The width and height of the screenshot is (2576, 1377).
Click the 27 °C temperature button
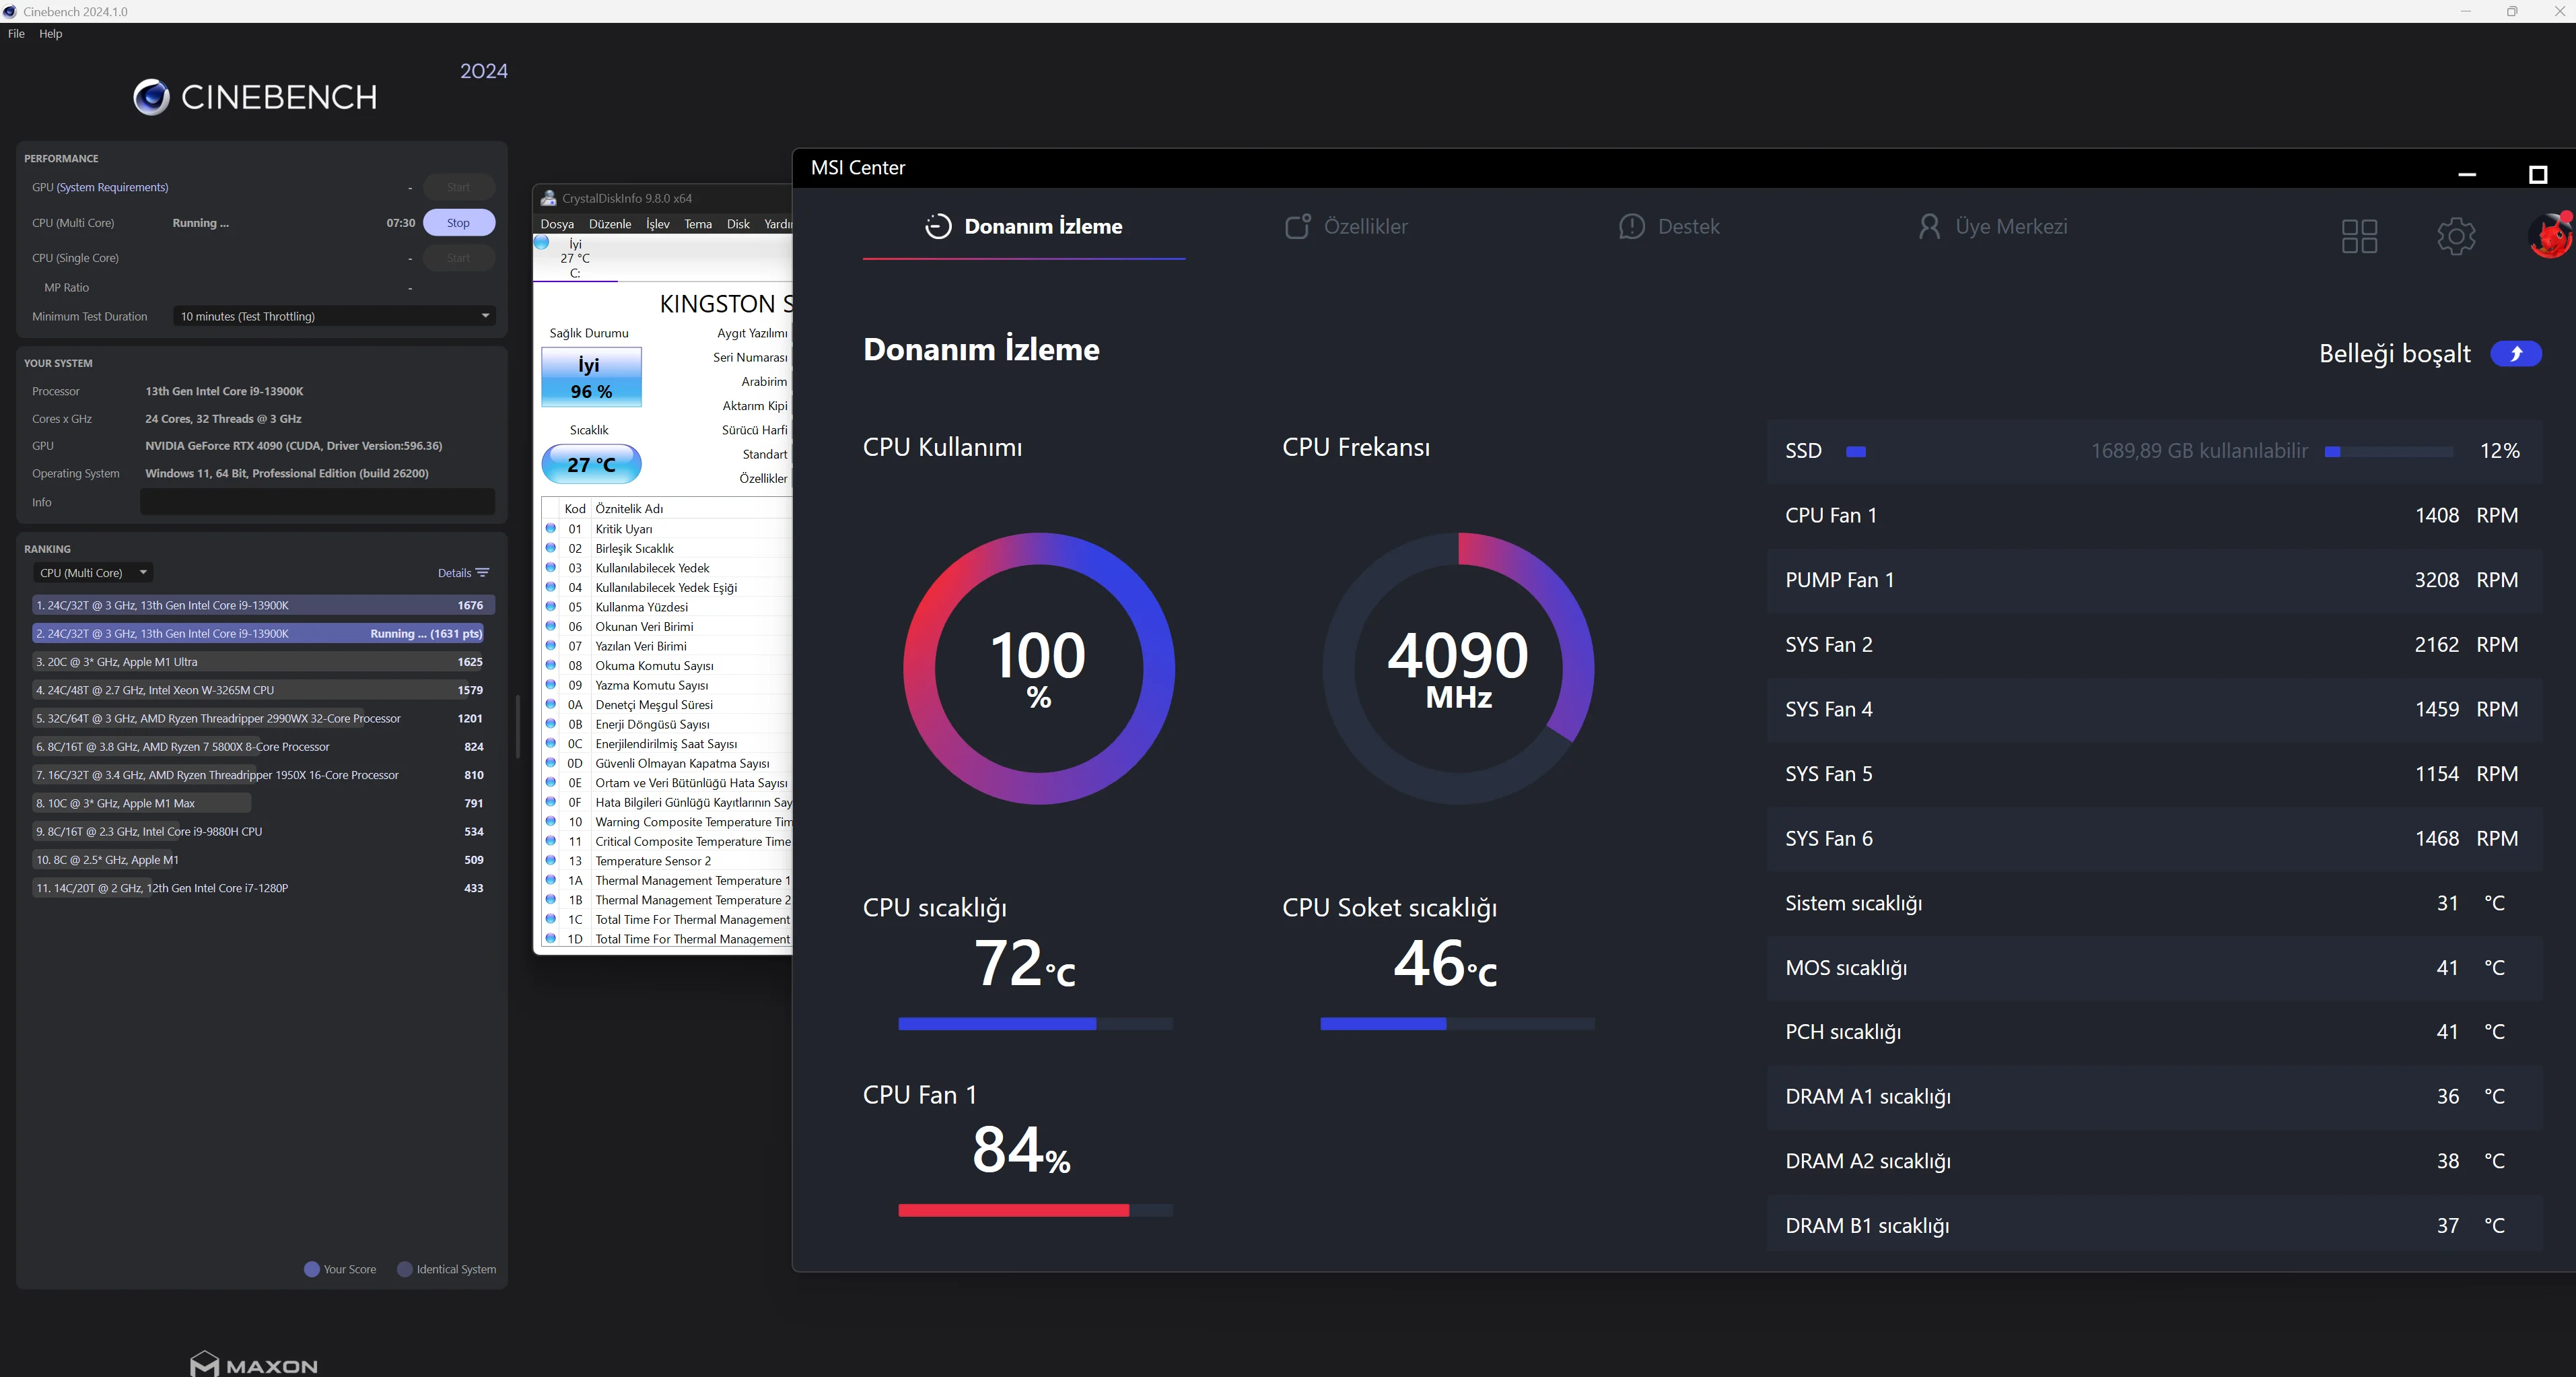pos(591,464)
